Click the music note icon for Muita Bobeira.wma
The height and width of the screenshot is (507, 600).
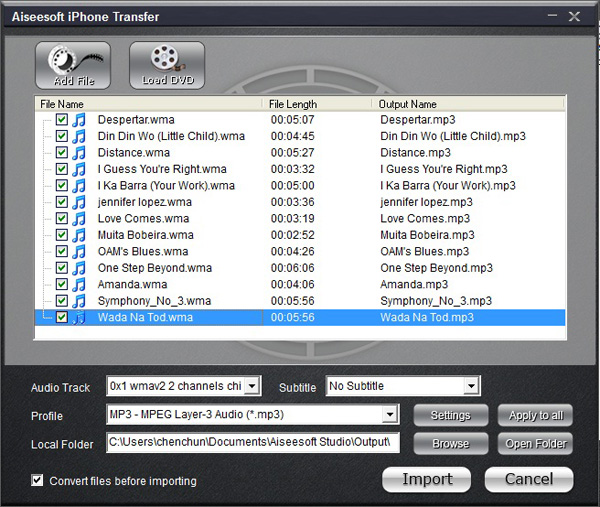(x=79, y=235)
